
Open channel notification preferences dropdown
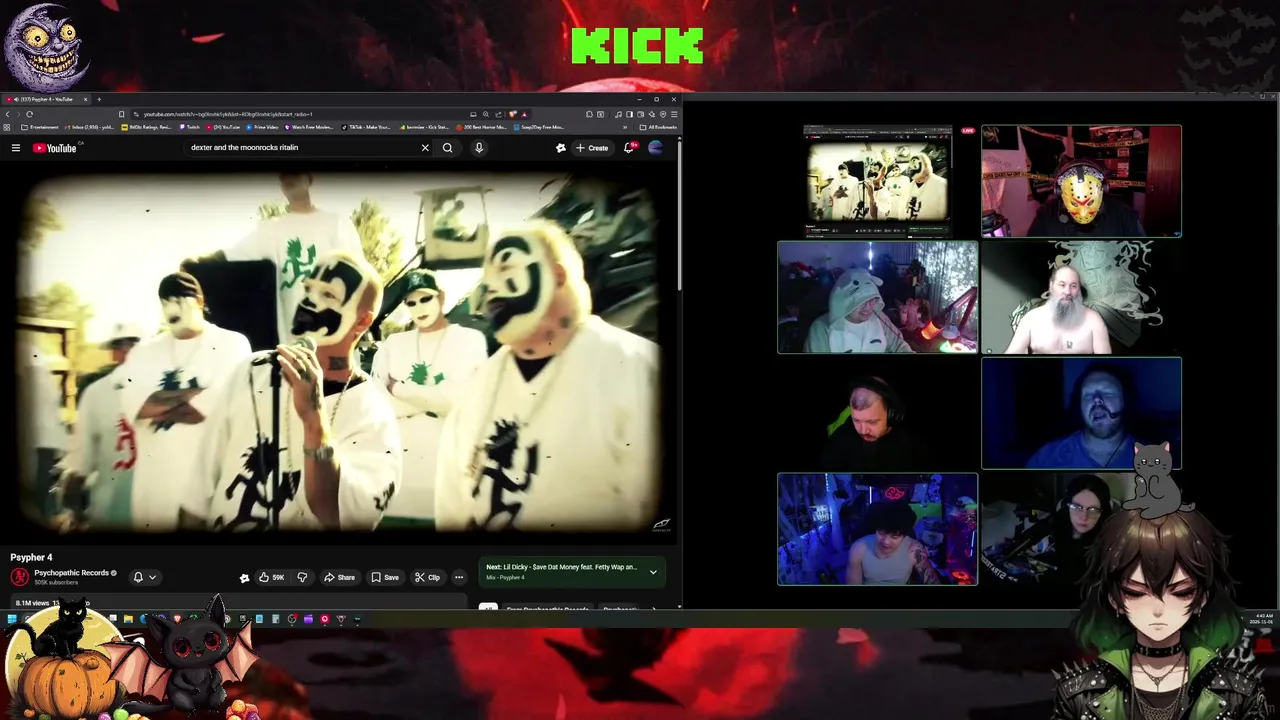pyautogui.click(x=145, y=577)
